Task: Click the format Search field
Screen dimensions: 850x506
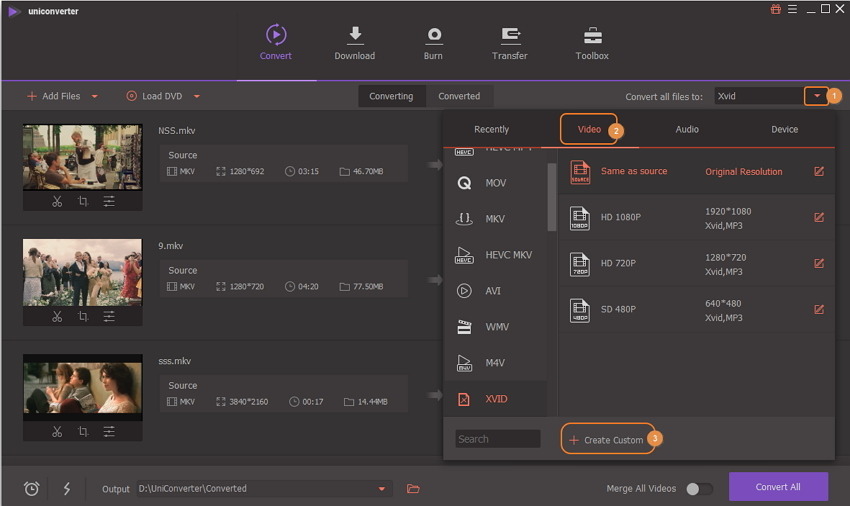Action: [x=498, y=439]
